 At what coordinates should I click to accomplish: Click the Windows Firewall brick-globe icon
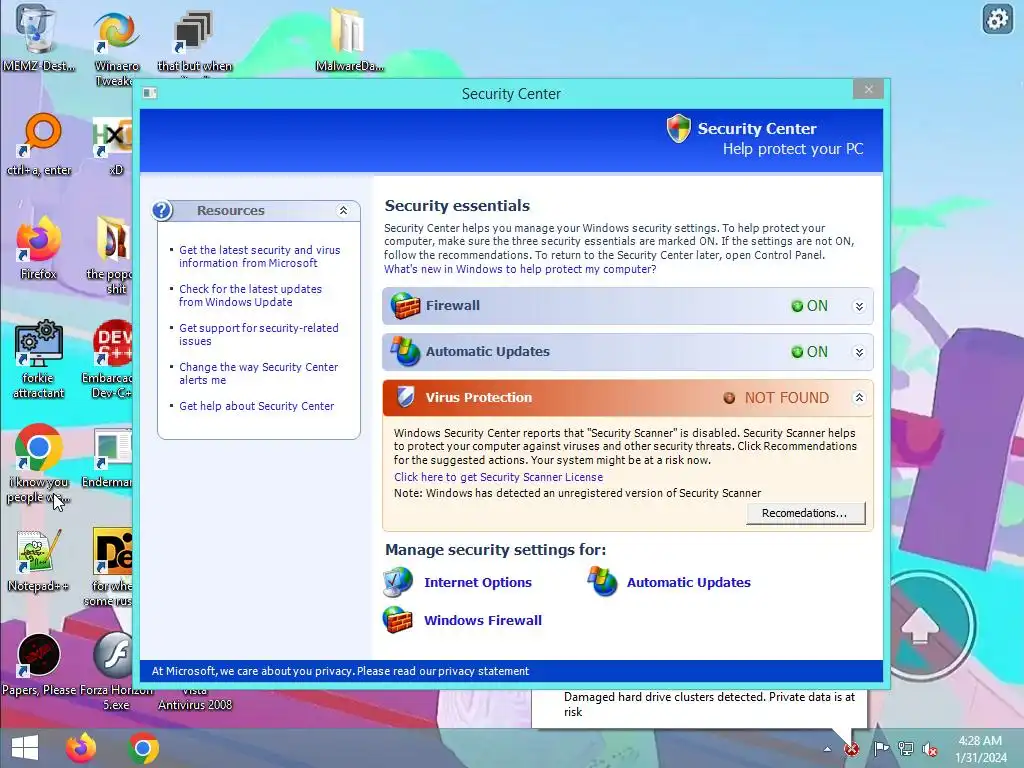point(398,620)
